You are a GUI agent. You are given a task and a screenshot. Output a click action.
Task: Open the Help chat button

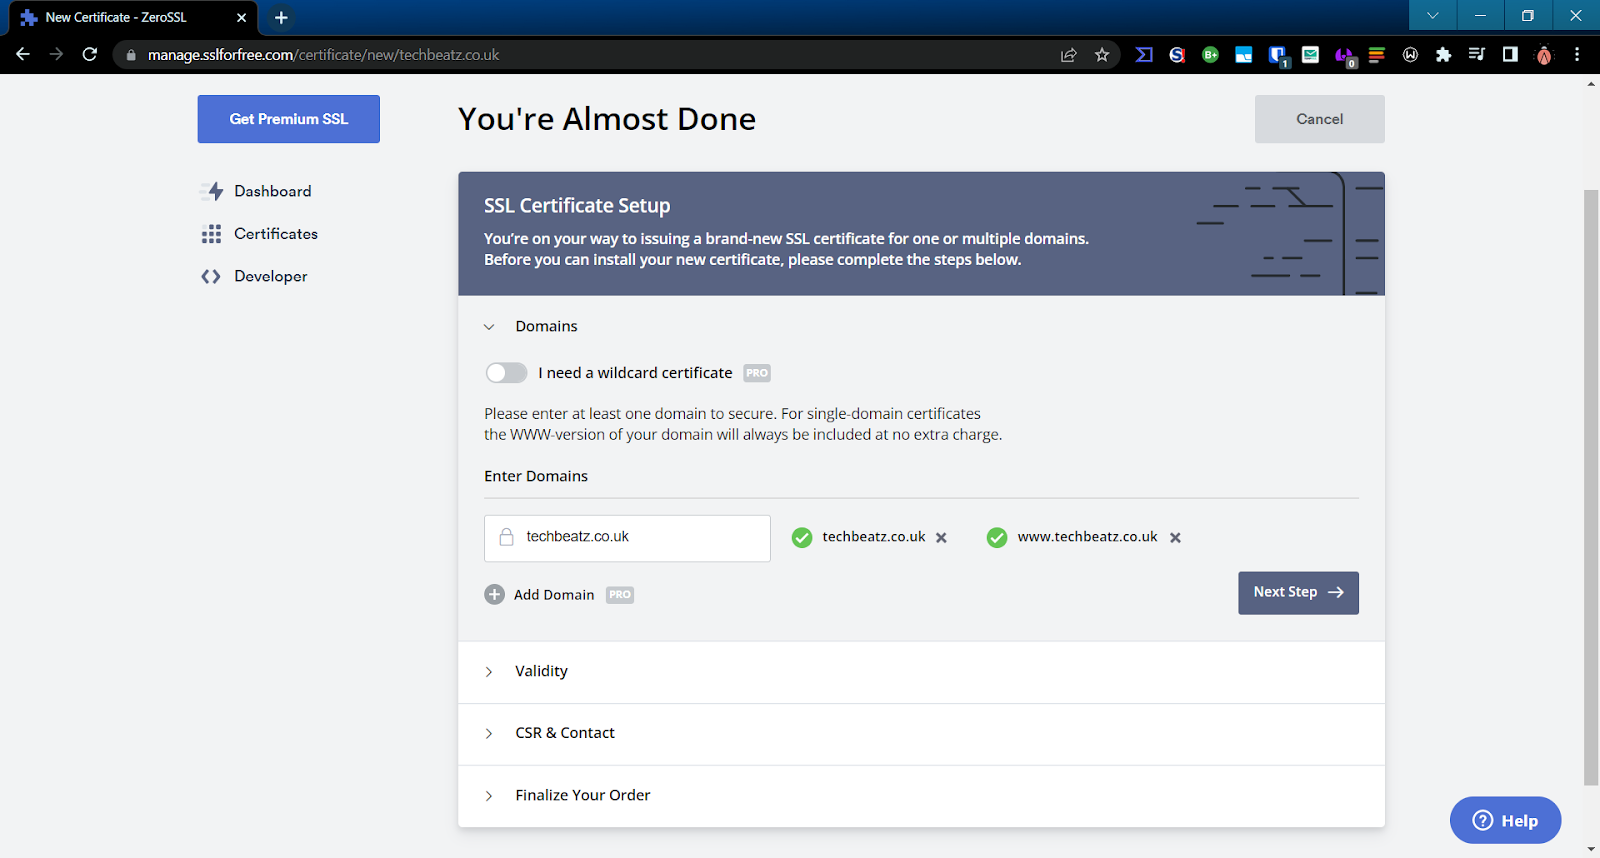point(1505,820)
